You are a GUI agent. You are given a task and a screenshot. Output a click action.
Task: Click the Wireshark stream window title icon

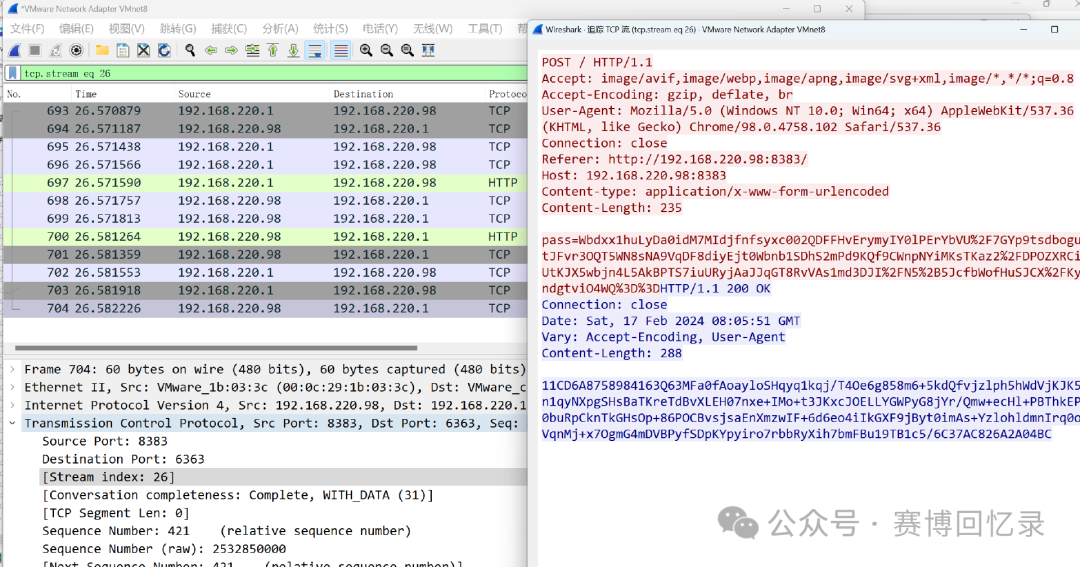[x=538, y=30]
